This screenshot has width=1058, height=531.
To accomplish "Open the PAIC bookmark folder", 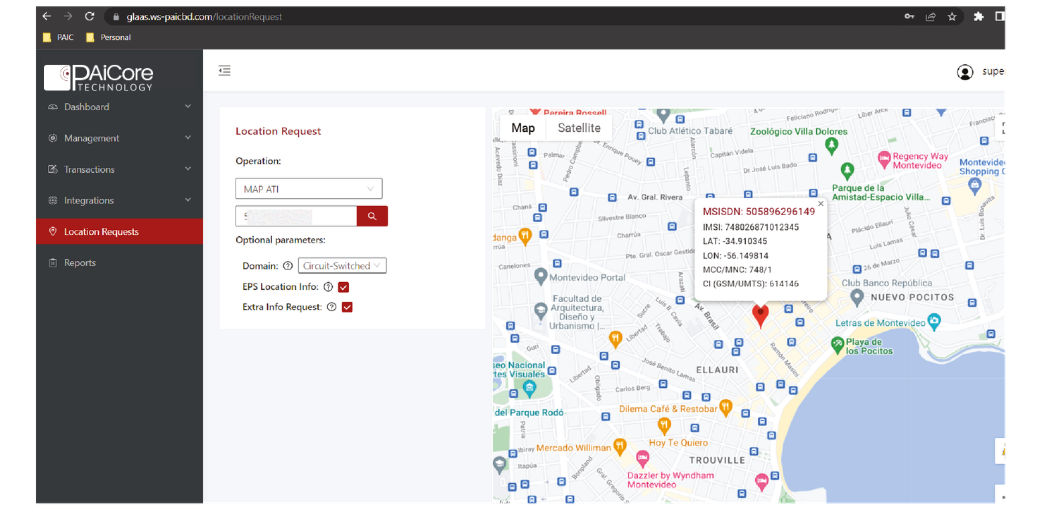I will point(58,37).
